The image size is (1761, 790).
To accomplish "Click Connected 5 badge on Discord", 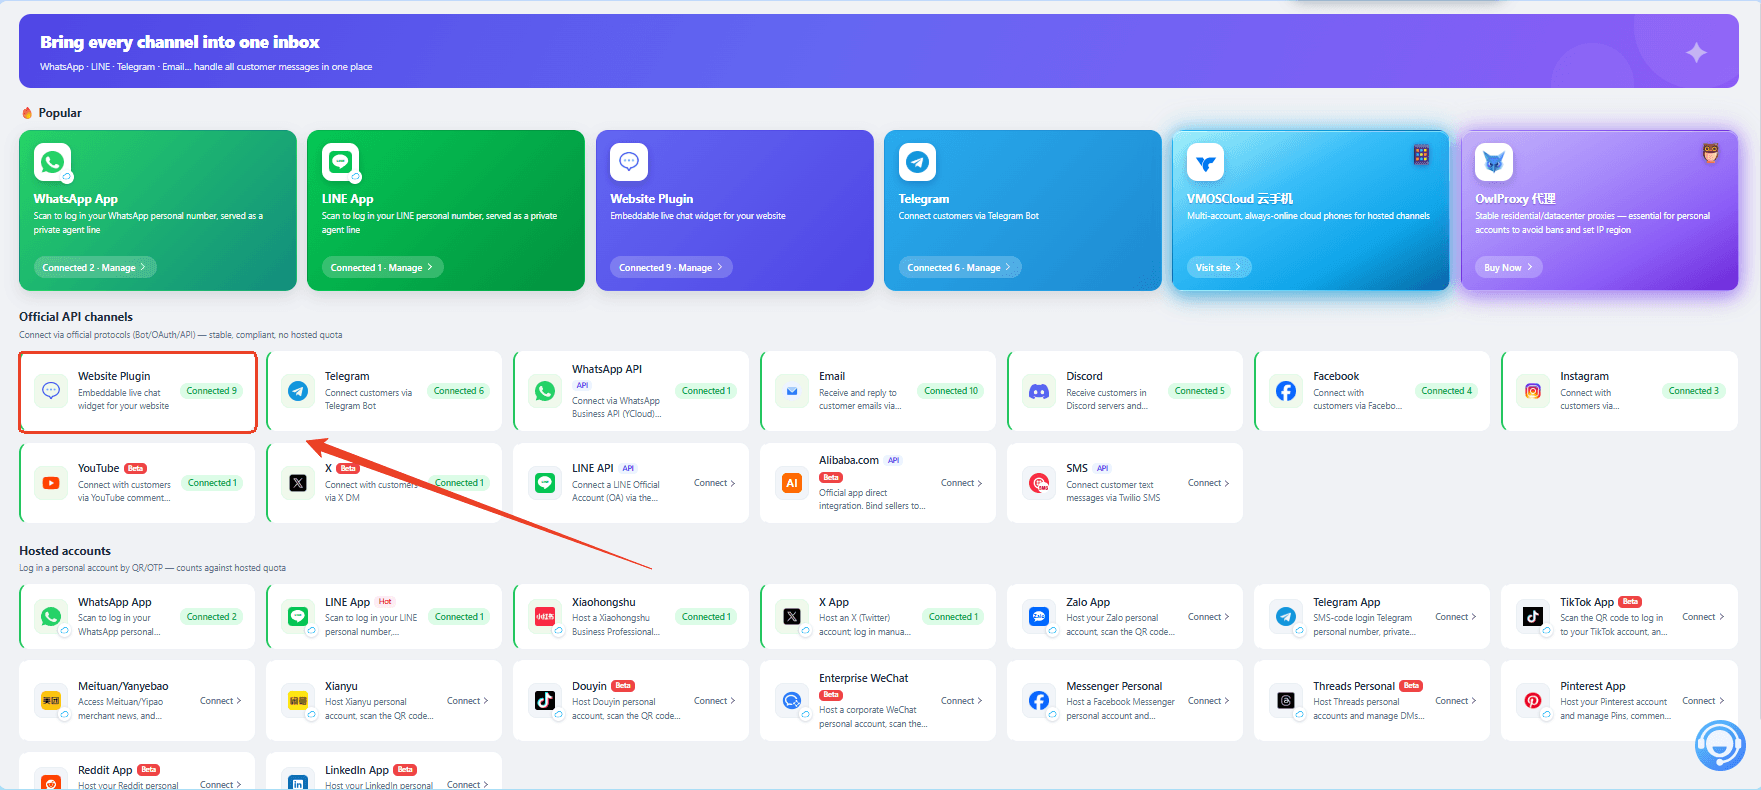I will pos(1200,391).
